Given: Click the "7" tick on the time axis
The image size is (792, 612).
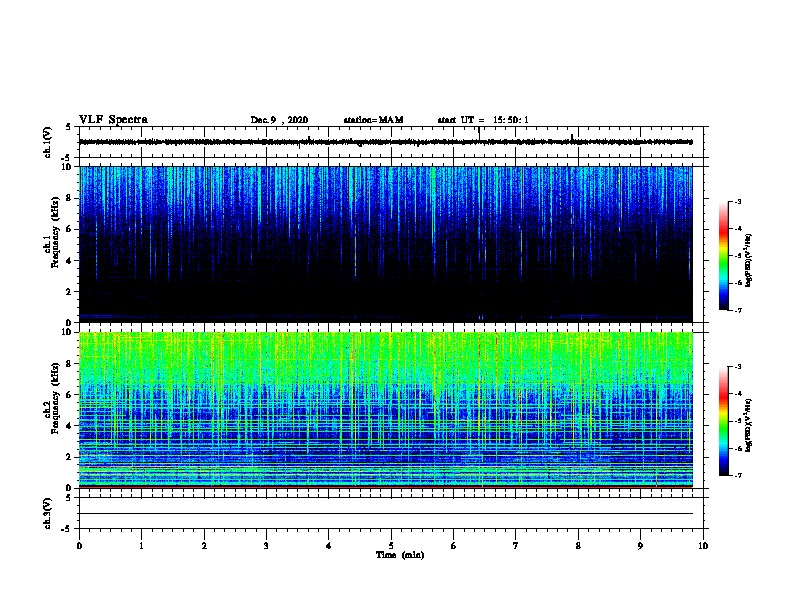Looking at the screenshot, I should click(516, 546).
